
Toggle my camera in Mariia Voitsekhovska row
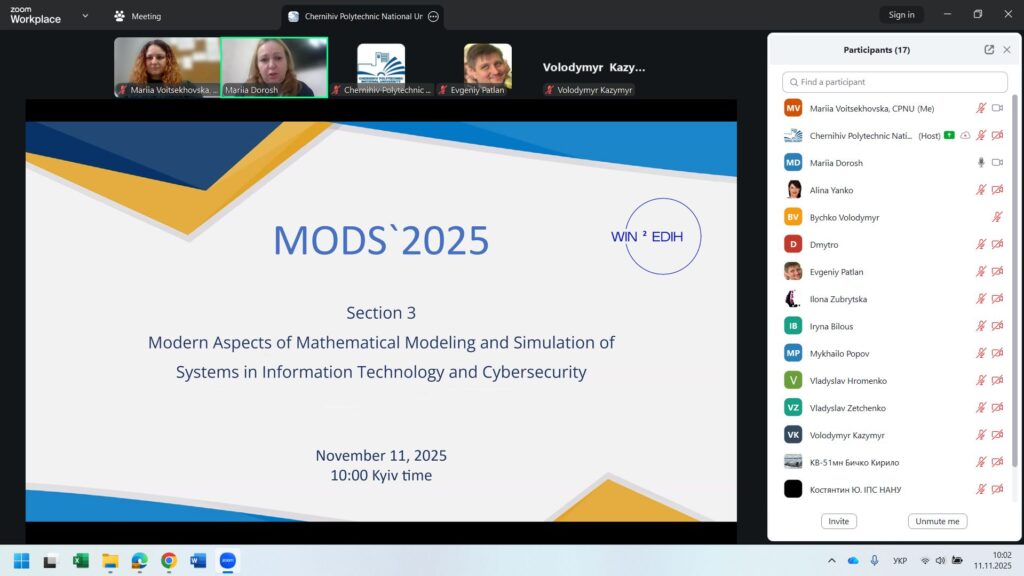[997, 108]
